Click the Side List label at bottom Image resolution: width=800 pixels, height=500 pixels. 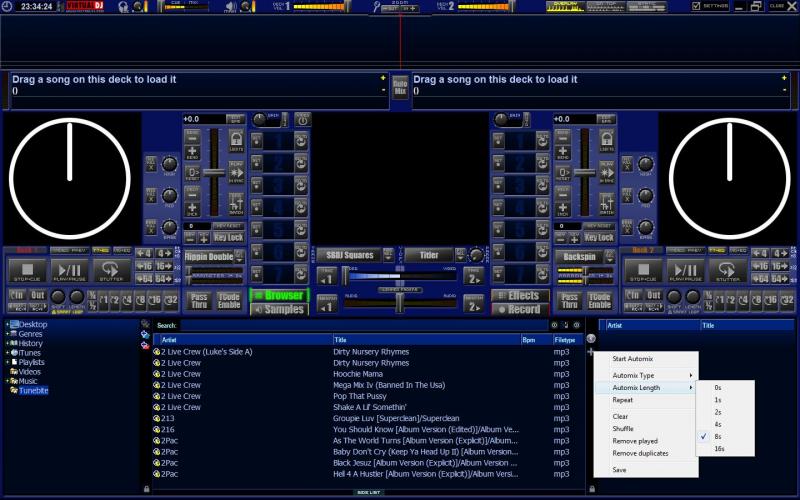(368, 493)
